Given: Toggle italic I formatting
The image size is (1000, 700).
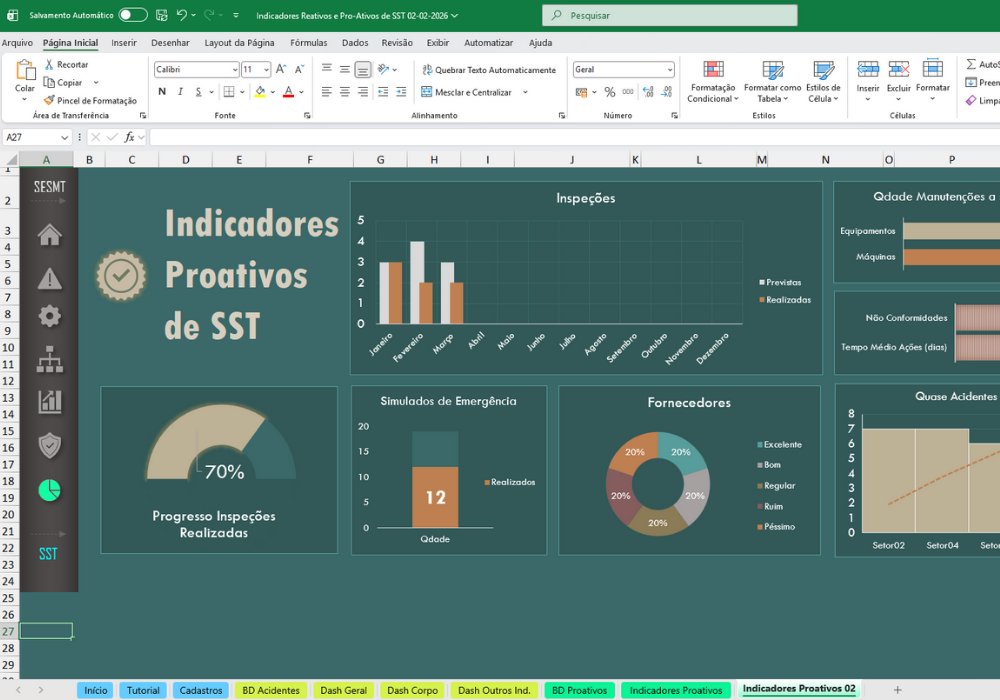Looking at the screenshot, I should pos(180,92).
